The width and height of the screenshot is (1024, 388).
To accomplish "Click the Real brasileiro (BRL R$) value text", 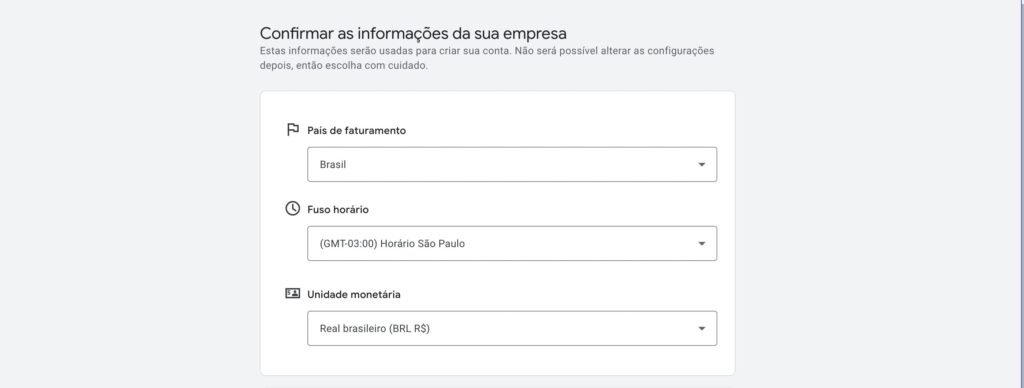I will point(374,329).
